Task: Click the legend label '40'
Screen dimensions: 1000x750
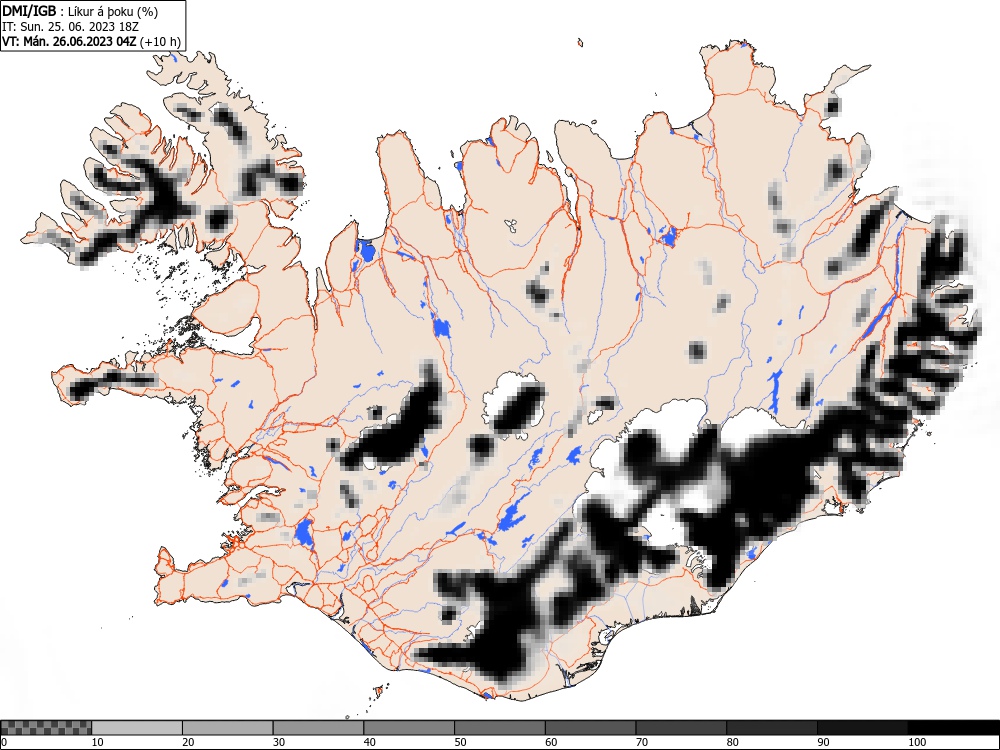Action: pos(369,742)
